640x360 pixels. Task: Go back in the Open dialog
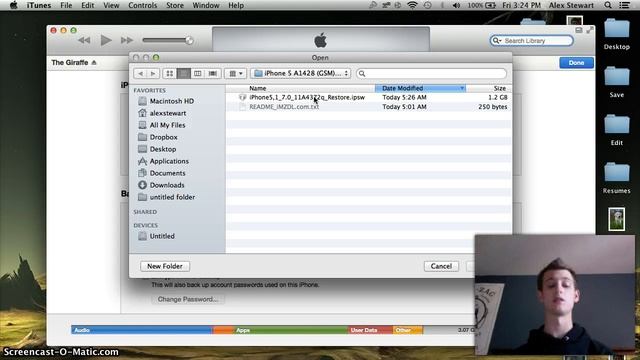tap(140, 73)
